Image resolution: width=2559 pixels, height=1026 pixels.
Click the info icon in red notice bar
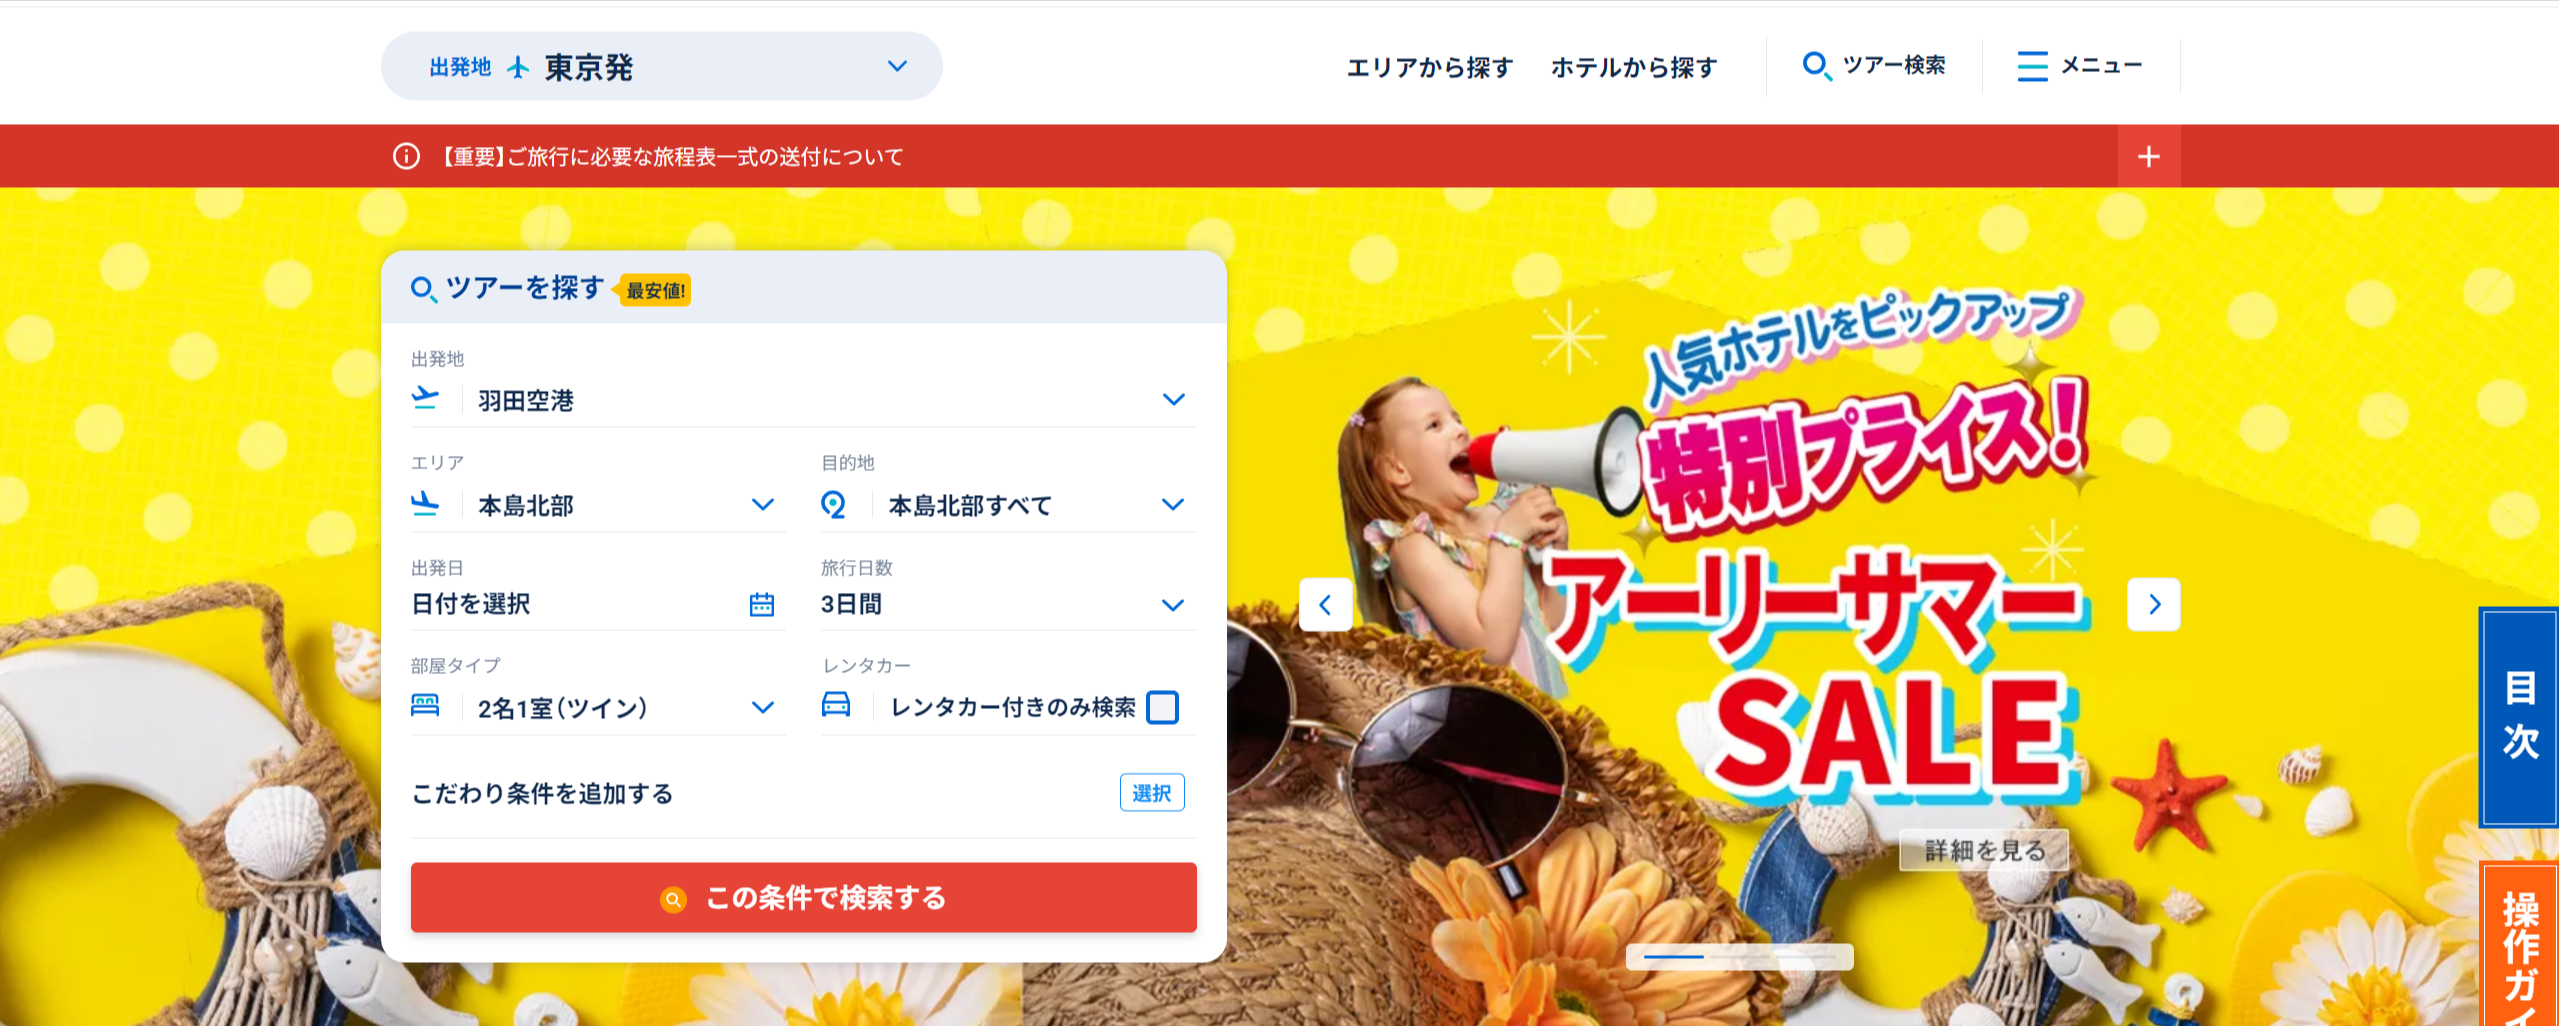(x=406, y=156)
